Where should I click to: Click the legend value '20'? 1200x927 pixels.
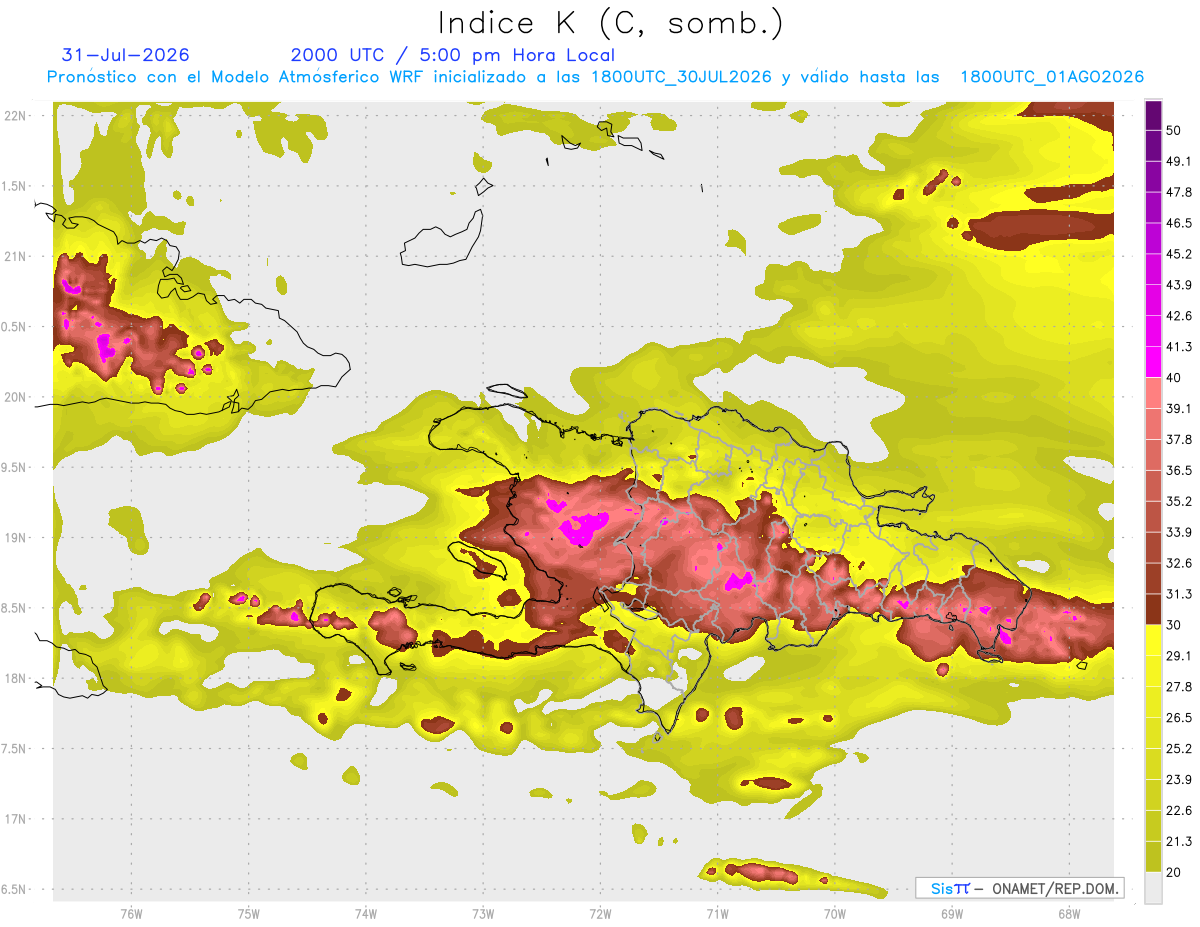click(x=1175, y=873)
